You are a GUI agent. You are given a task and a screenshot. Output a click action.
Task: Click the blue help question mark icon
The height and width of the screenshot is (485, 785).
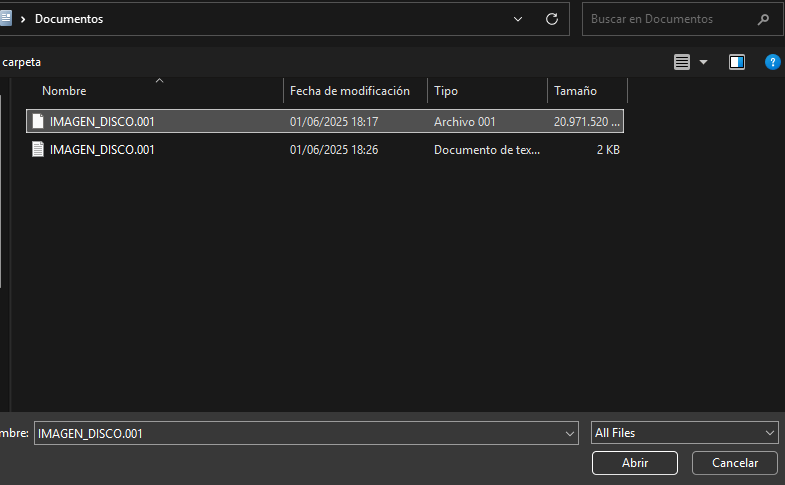[772, 62]
